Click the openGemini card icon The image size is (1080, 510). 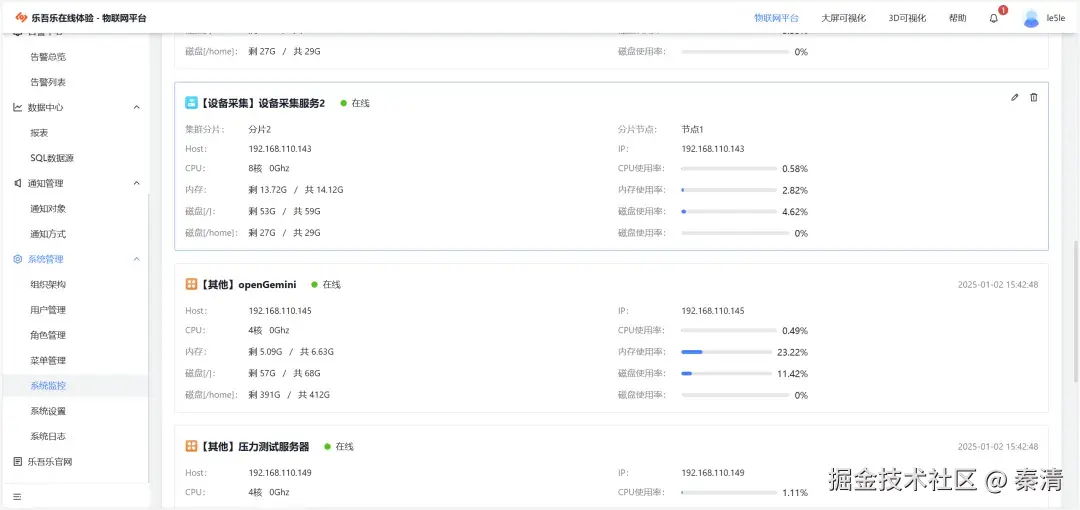tap(191, 284)
